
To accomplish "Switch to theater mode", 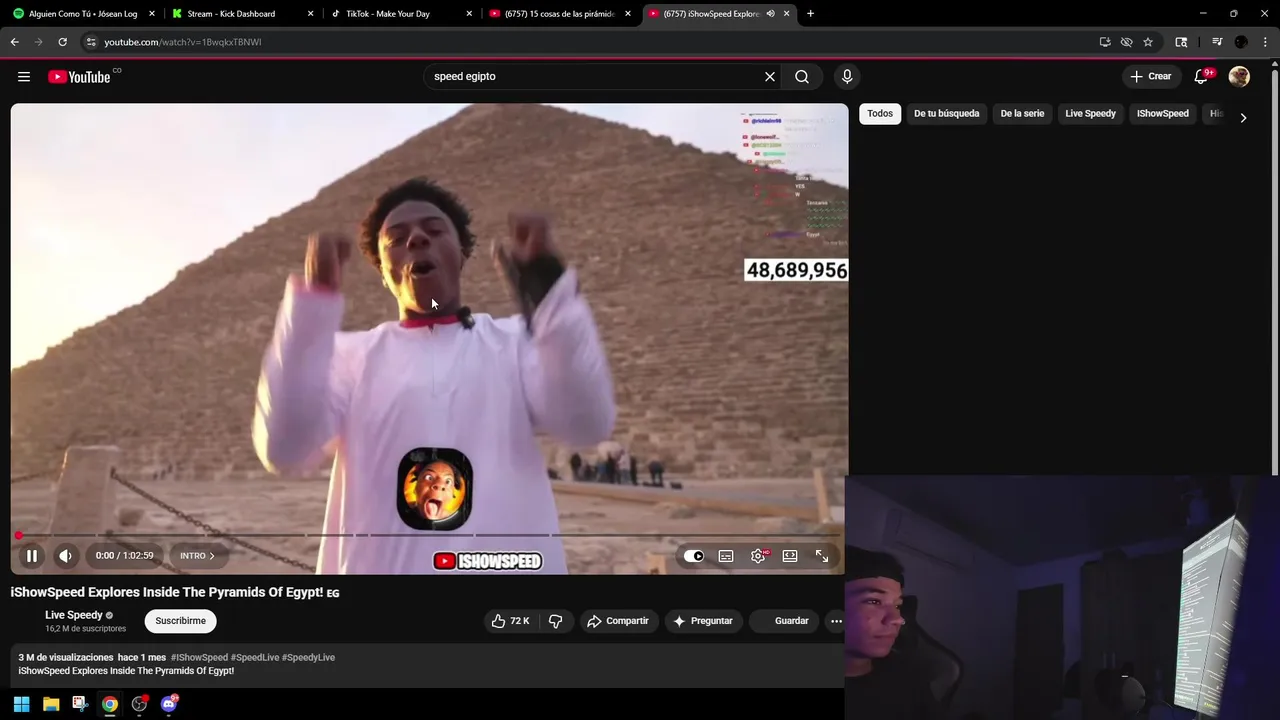I will pos(790,556).
